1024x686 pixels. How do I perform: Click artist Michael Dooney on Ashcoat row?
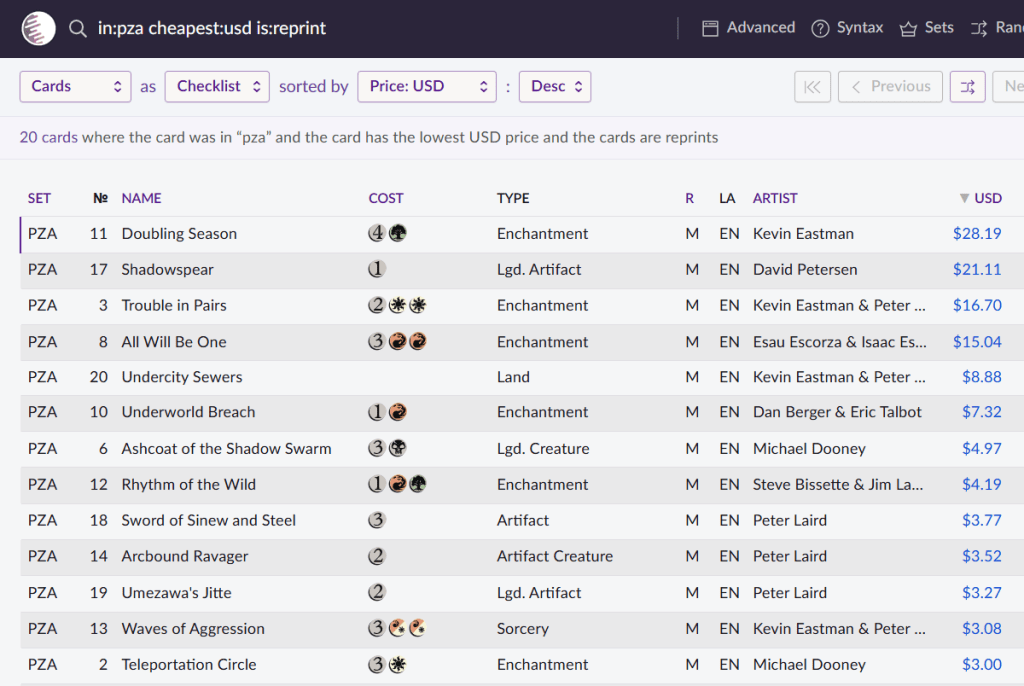coord(809,449)
